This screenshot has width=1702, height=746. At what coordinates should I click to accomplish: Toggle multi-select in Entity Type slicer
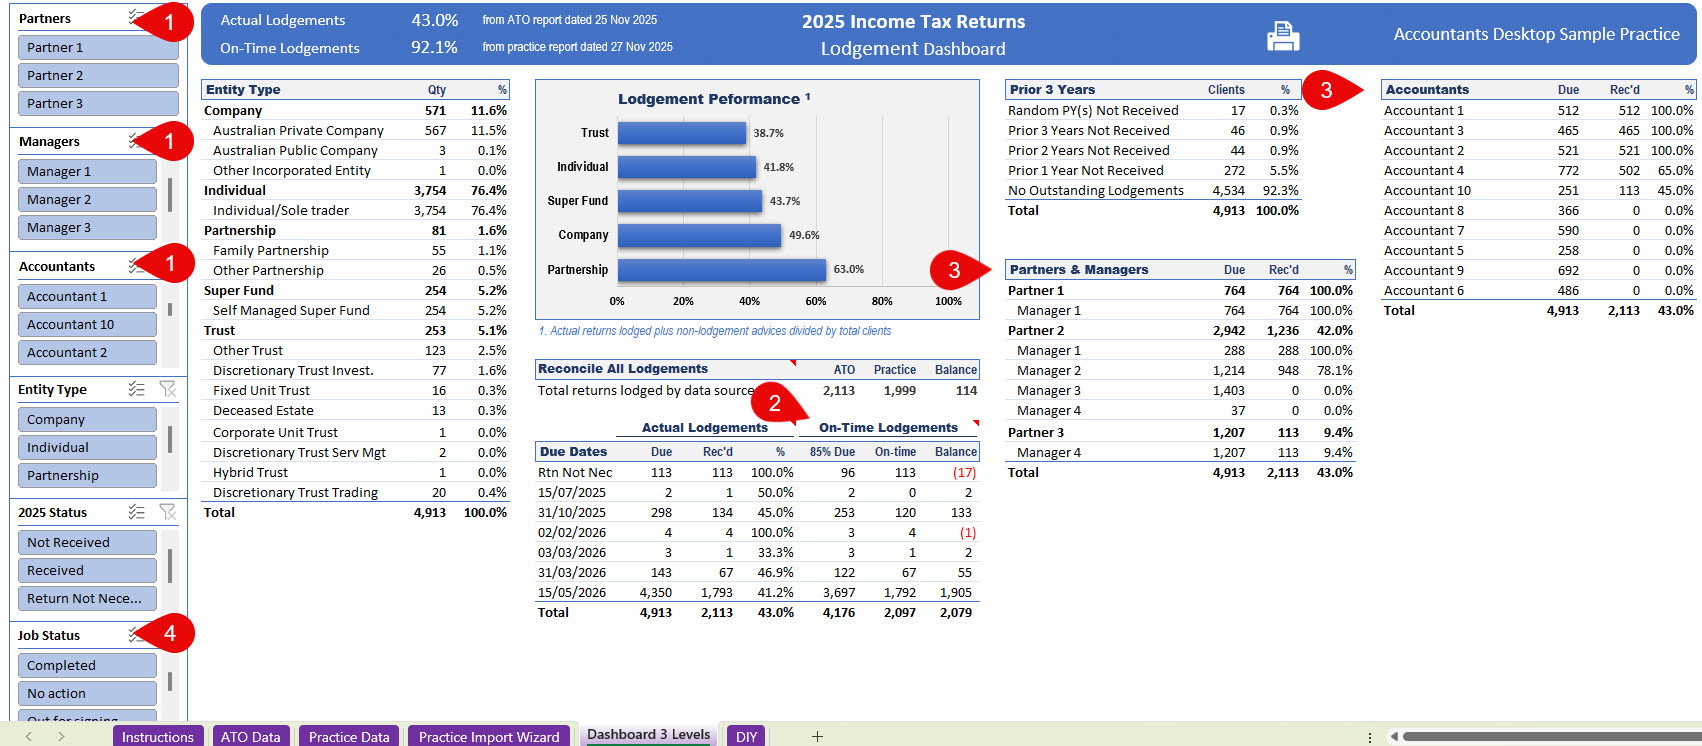[x=137, y=389]
